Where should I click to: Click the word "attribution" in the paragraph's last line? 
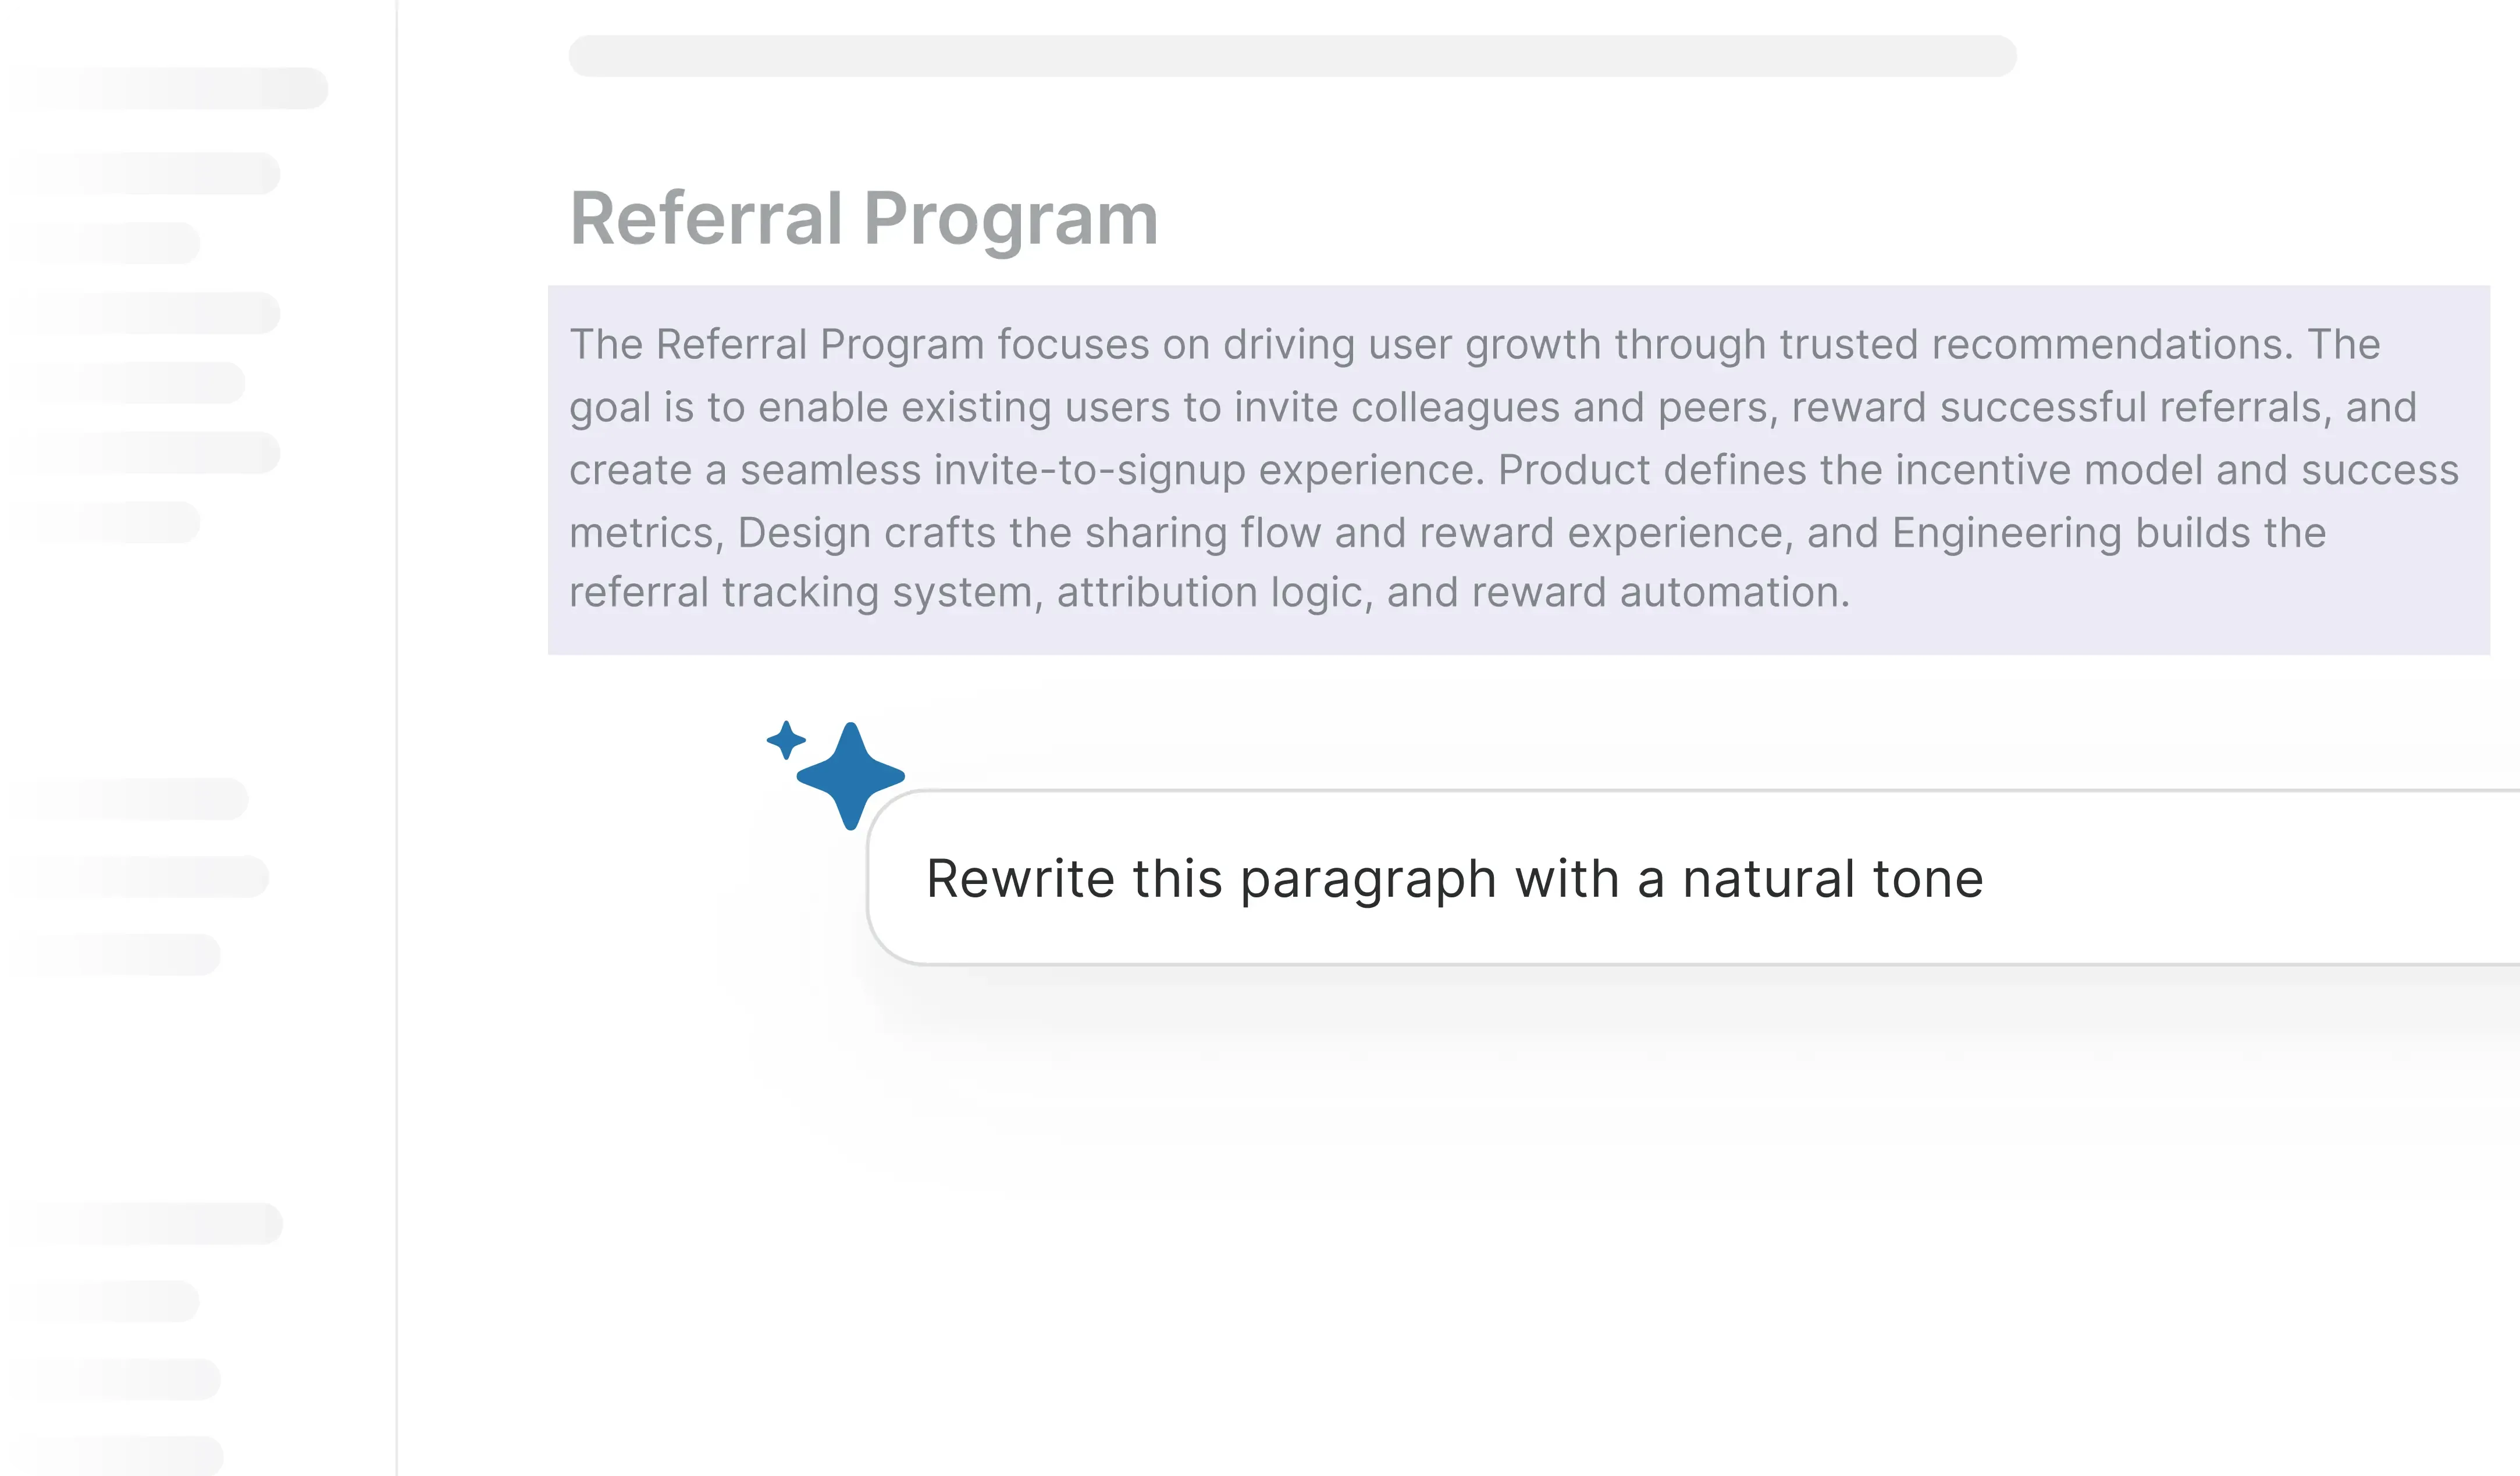(1156, 592)
